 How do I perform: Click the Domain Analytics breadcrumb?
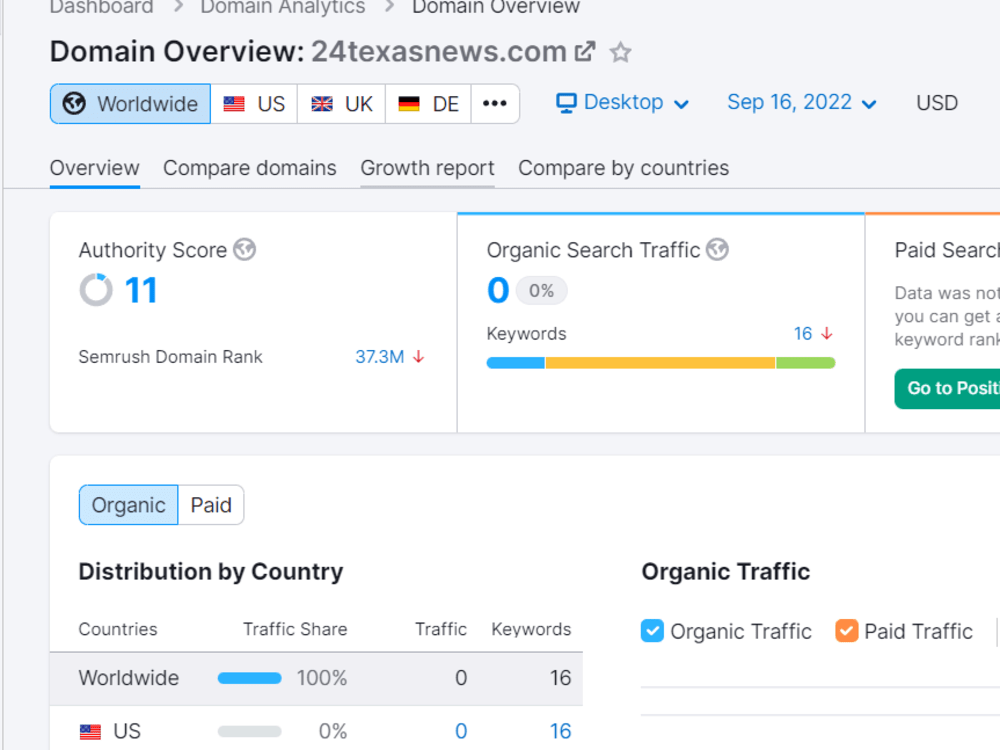click(x=283, y=7)
